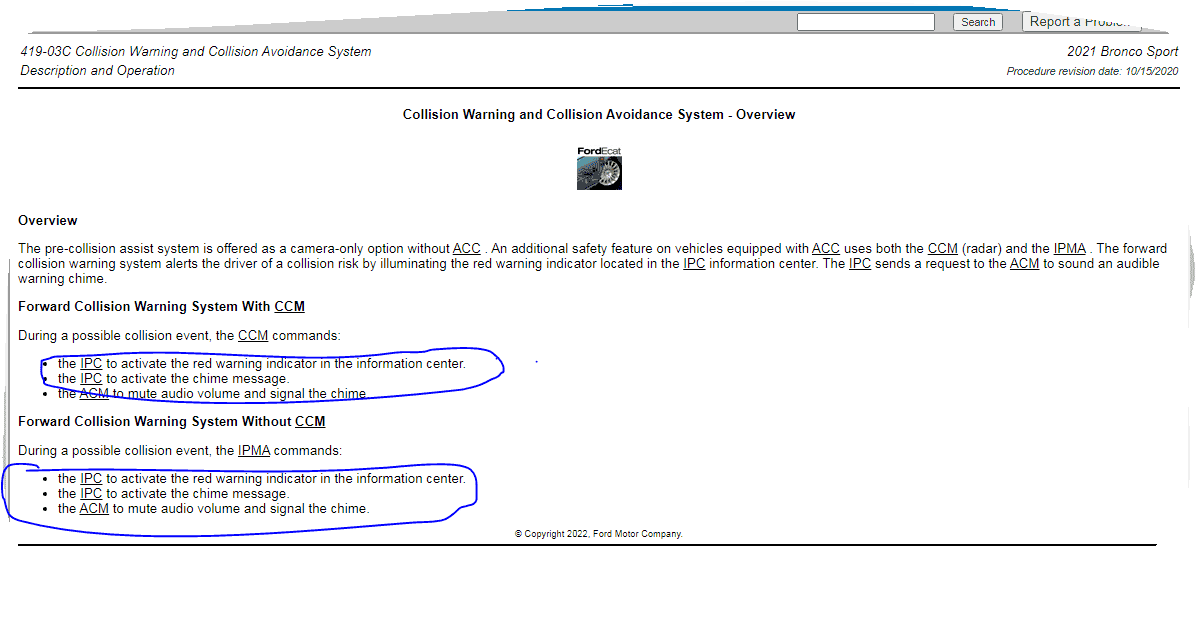Open the CCM link before '(radar)'
Image resolution: width=1196 pixels, height=618 pixels.
pos(942,249)
